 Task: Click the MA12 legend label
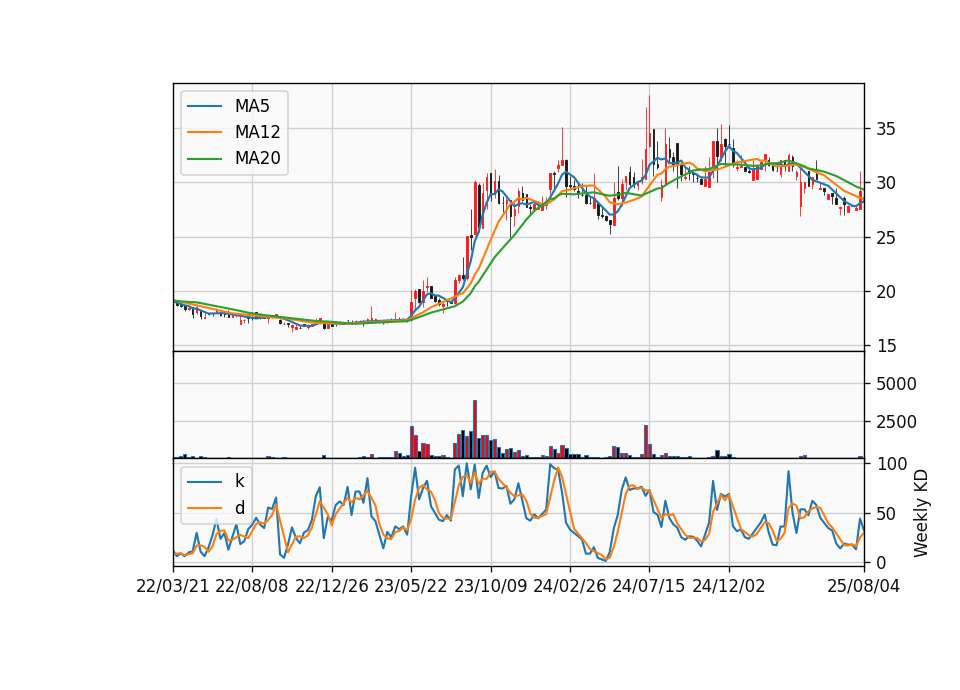[257, 132]
